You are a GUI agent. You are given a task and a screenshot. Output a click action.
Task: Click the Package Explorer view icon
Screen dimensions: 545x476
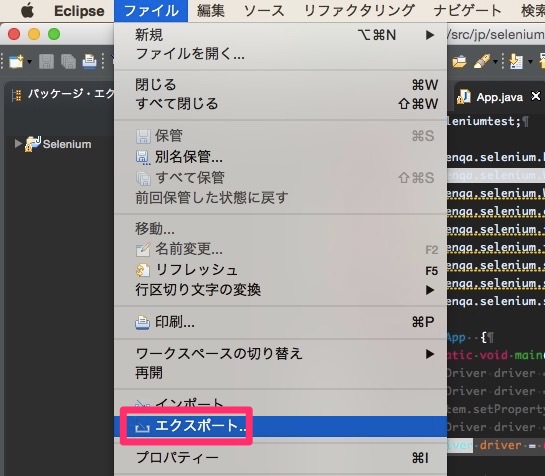pyautogui.click(x=16, y=95)
